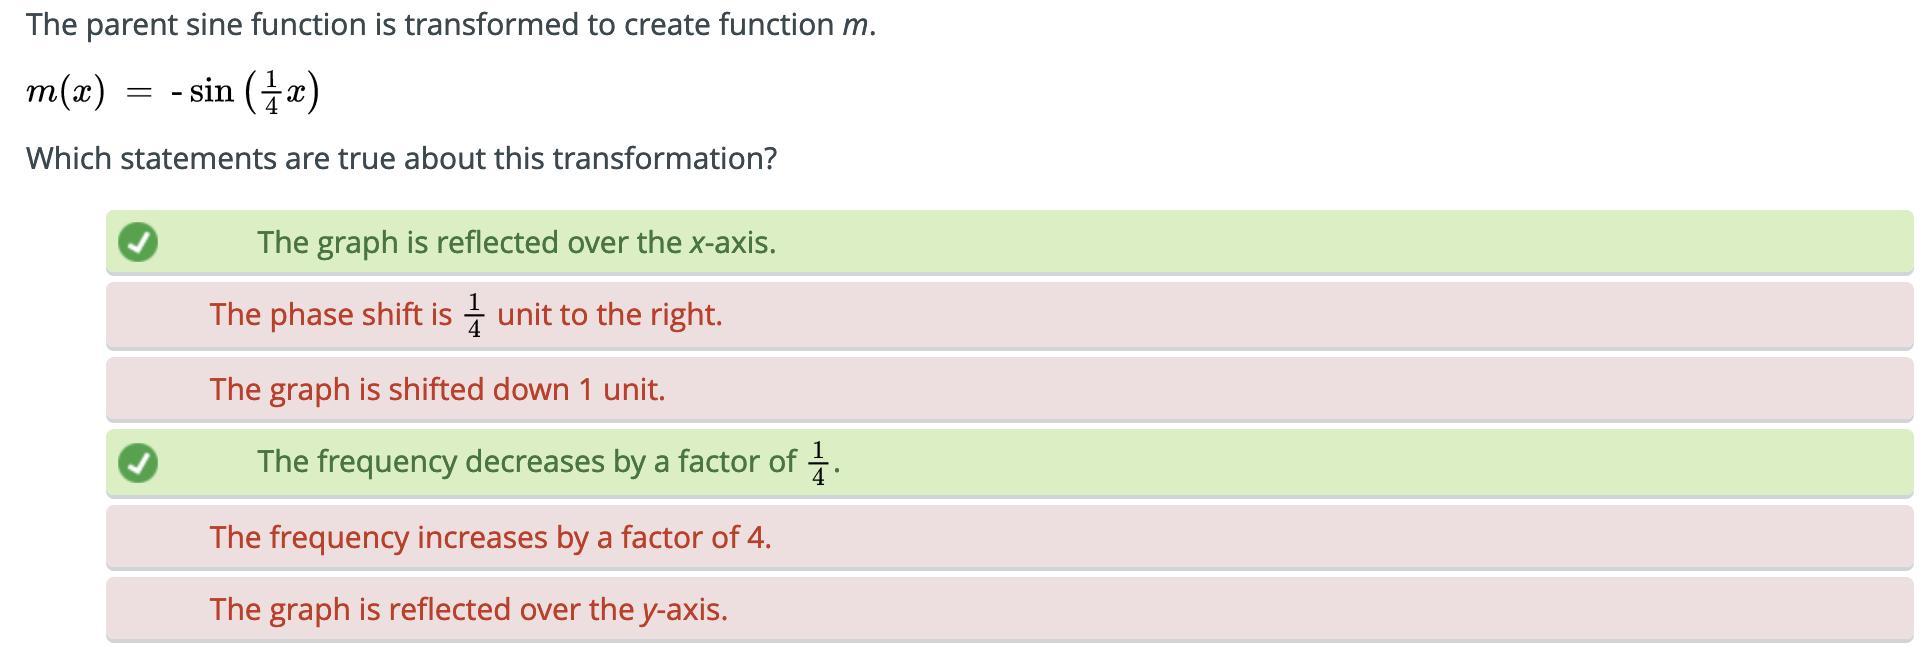This screenshot has width=1932, height=668.
Task: Click the 1/4 fraction in the phase shift answer
Action: 475,315
